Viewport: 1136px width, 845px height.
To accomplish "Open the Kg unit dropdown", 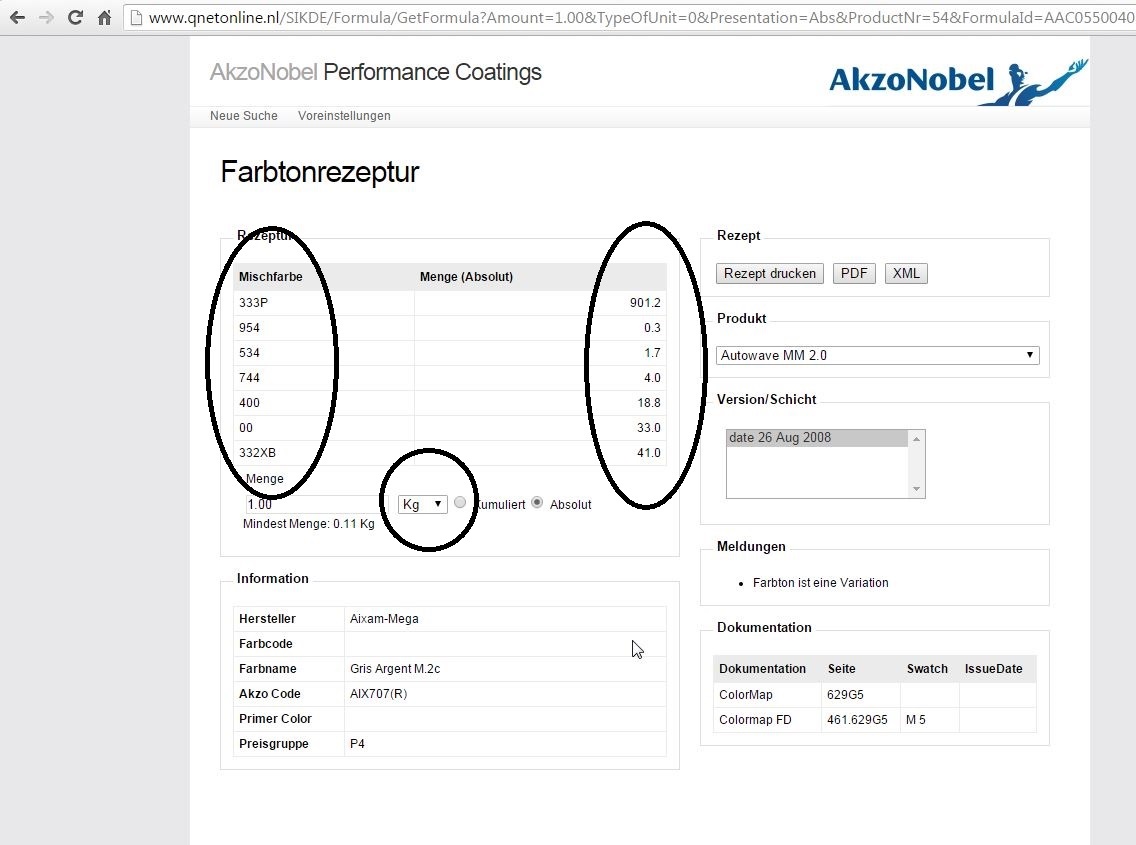I will [422, 504].
